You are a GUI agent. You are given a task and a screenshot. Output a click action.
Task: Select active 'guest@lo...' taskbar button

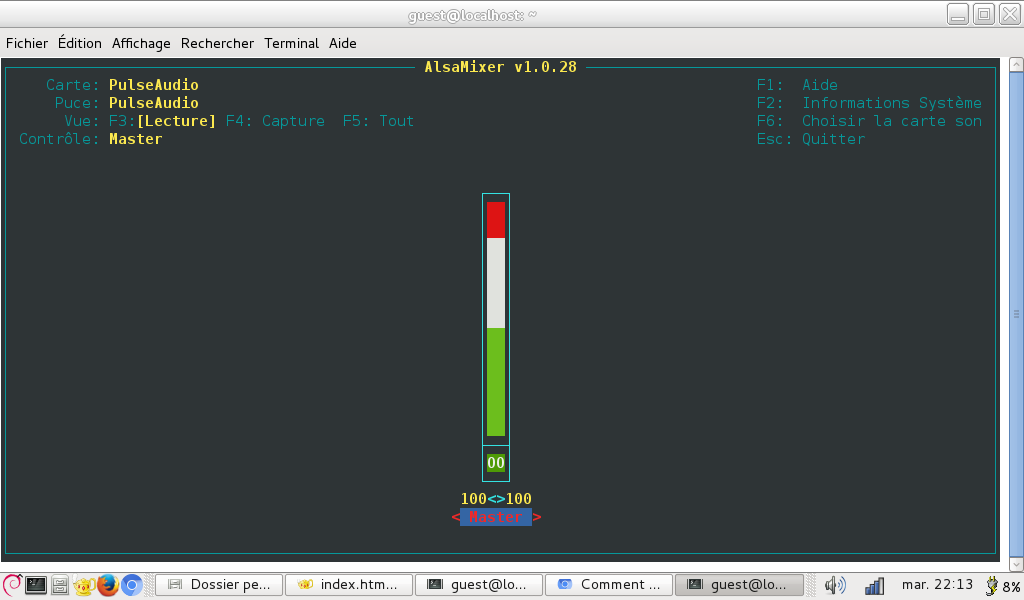739,585
